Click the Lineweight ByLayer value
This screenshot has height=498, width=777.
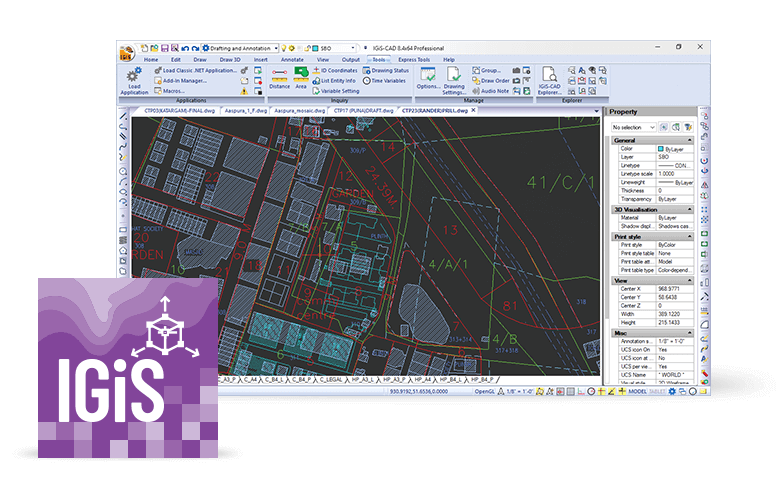pyautogui.click(x=674, y=182)
